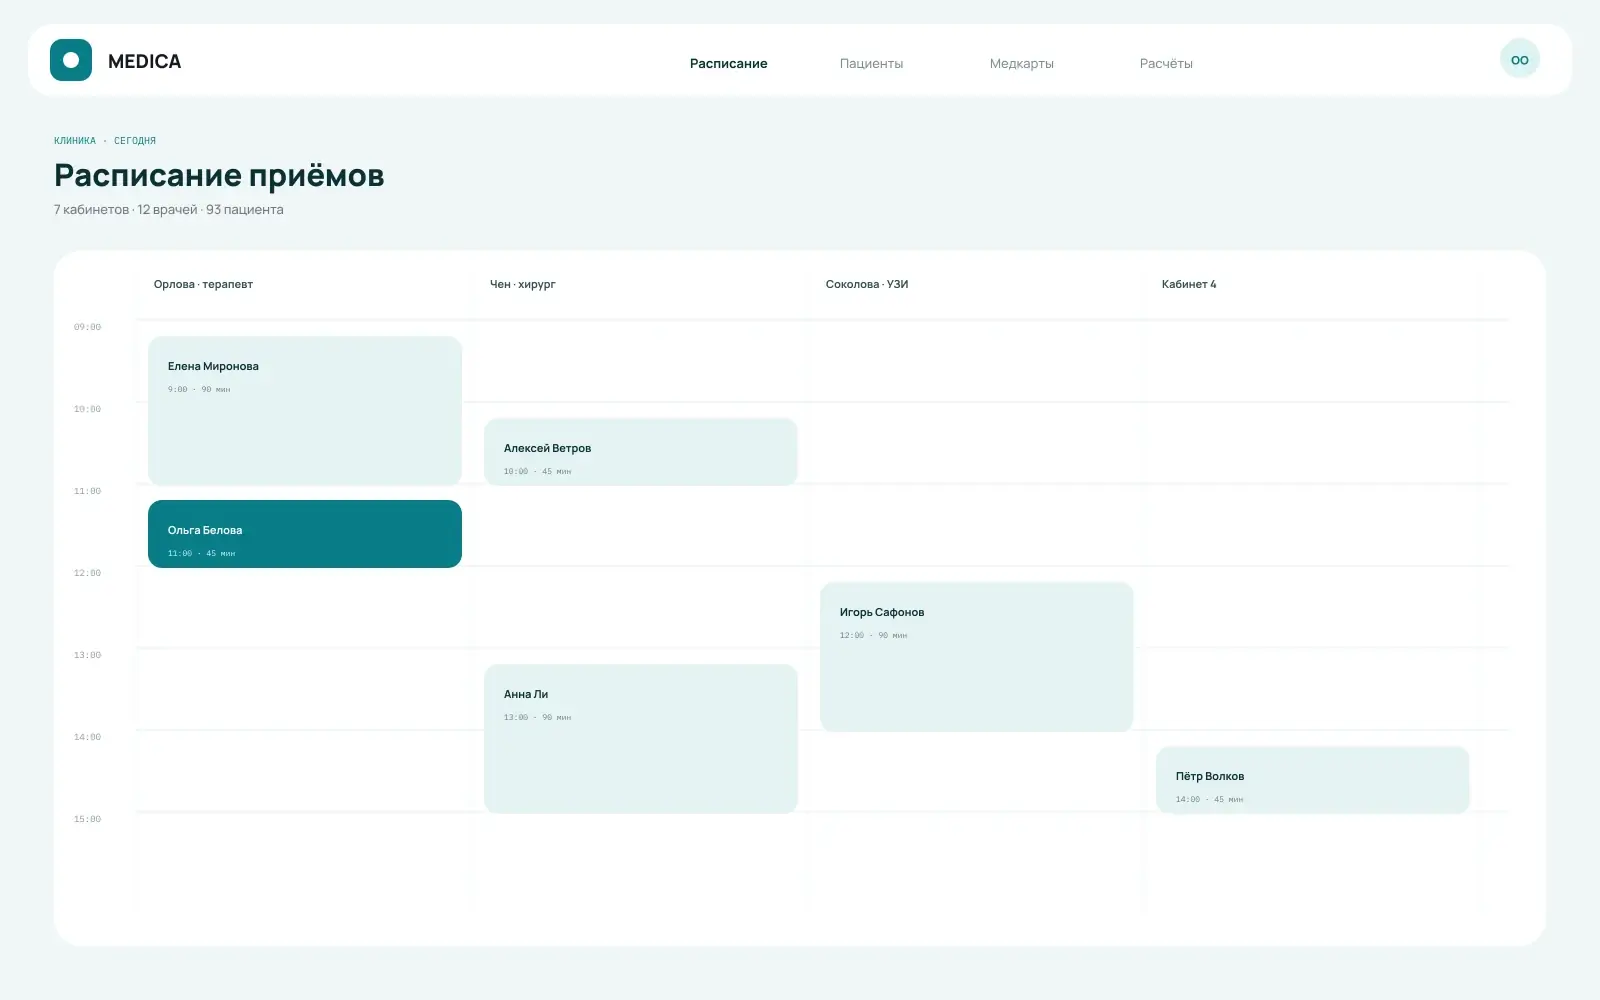Open Елена Миронова's appointment card
This screenshot has height=1000, width=1600.
tap(305, 411)
